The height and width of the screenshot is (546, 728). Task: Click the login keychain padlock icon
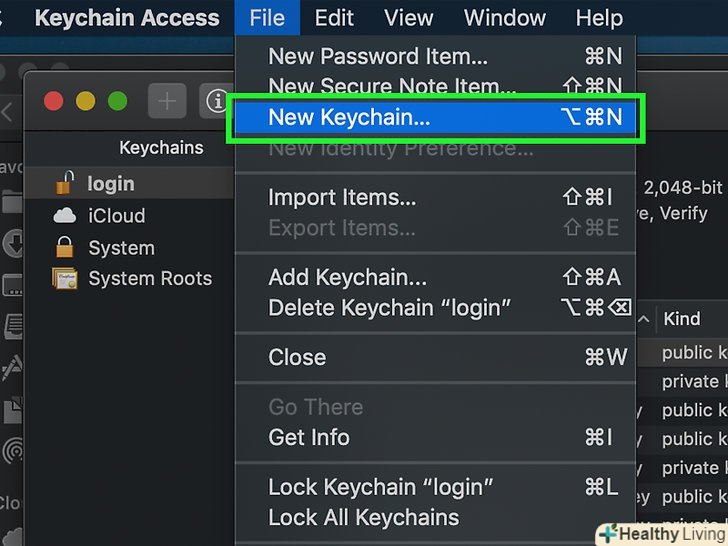click(x=64, y=183)
